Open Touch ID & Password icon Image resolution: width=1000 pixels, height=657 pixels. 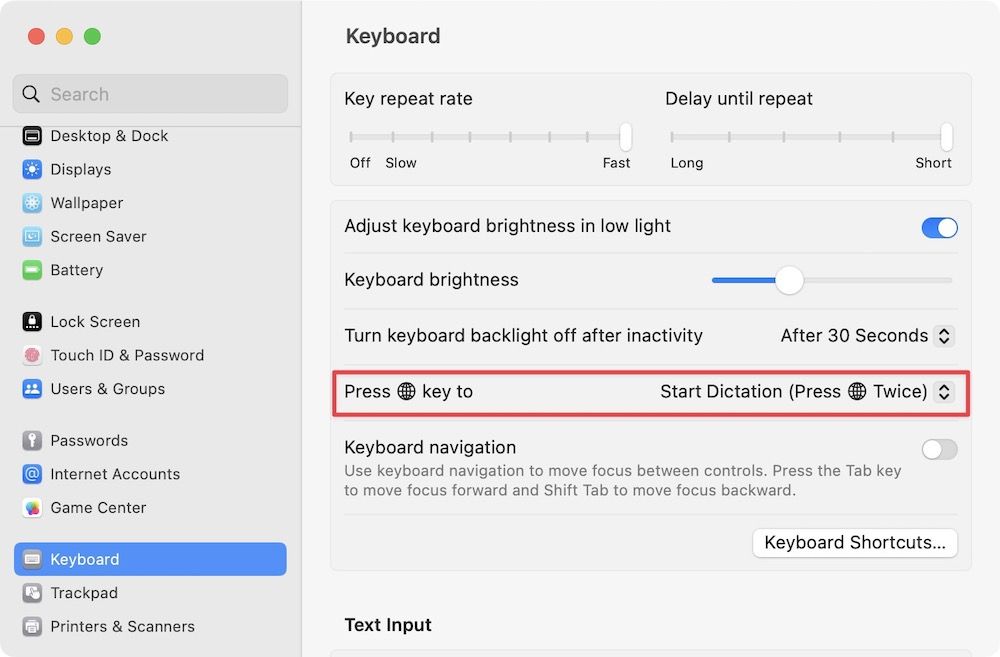coord(33,355)
